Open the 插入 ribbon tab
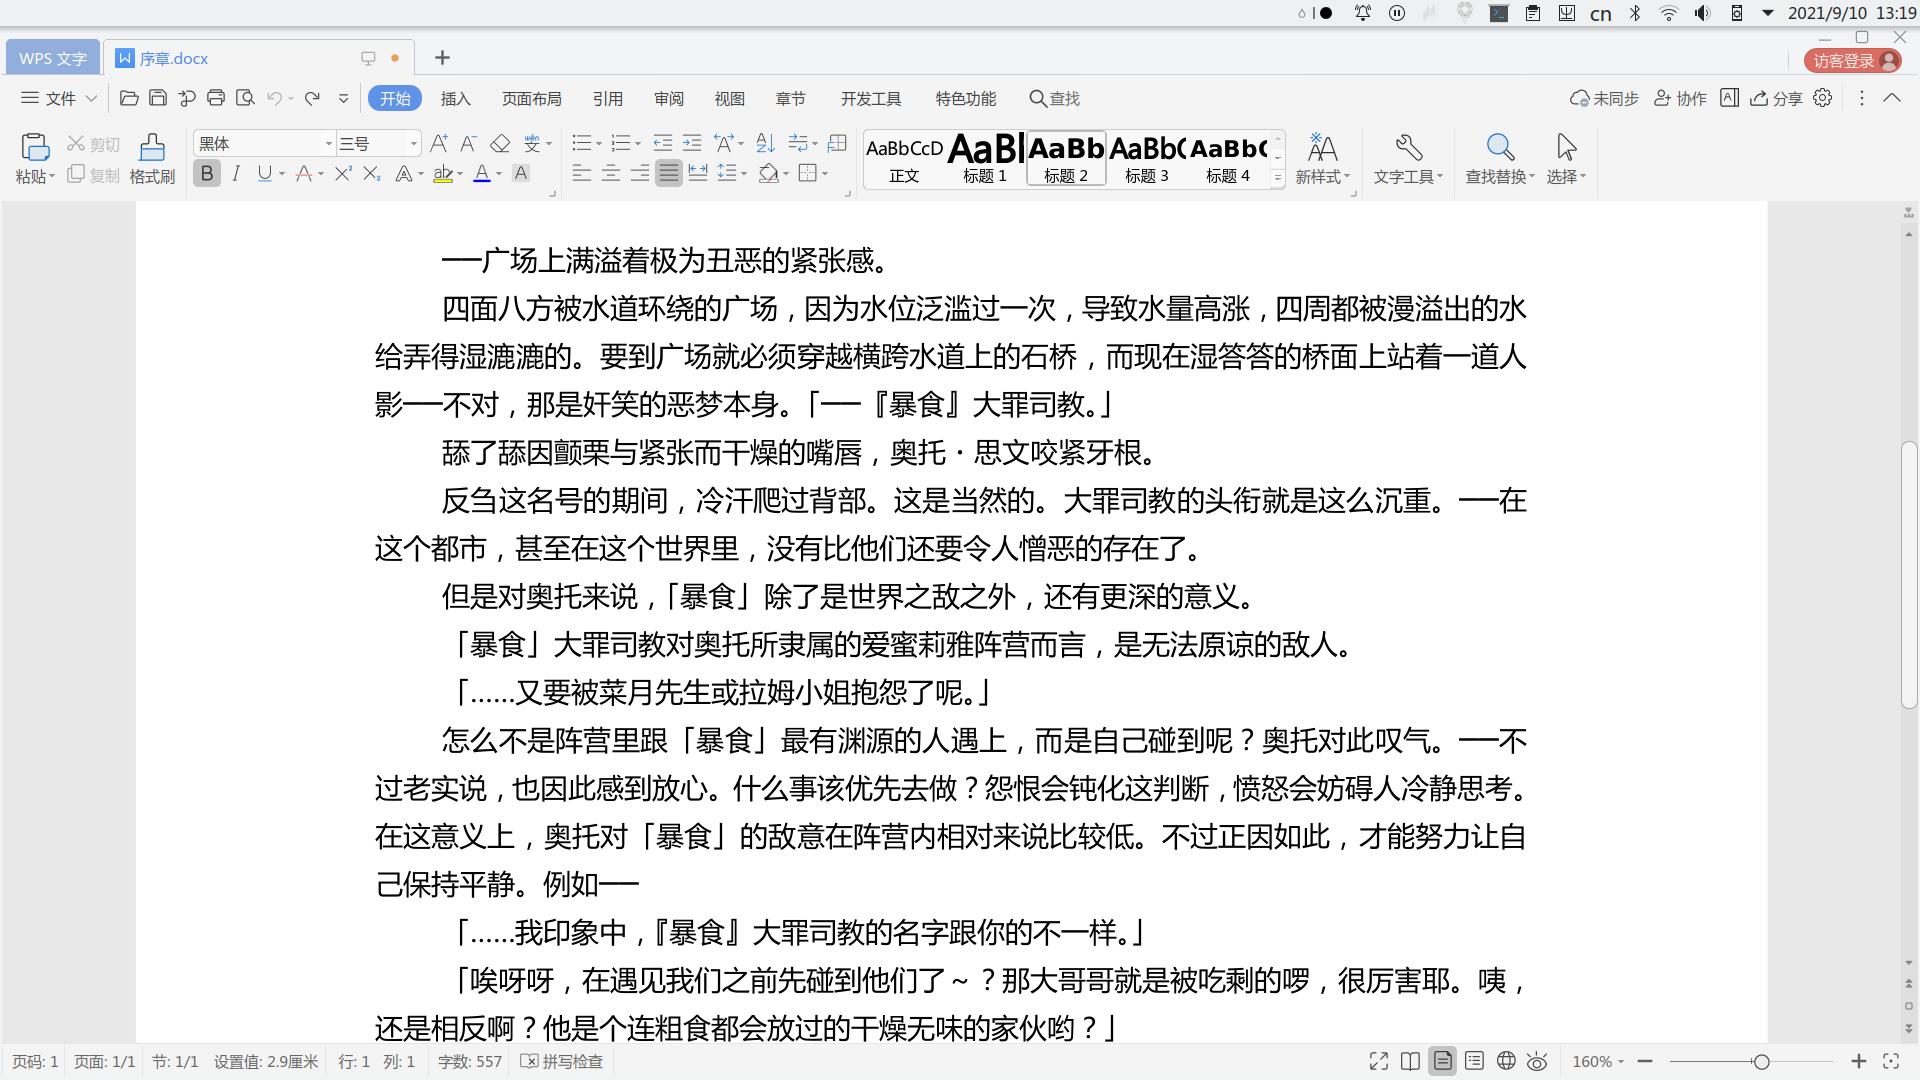 point(455,99)
